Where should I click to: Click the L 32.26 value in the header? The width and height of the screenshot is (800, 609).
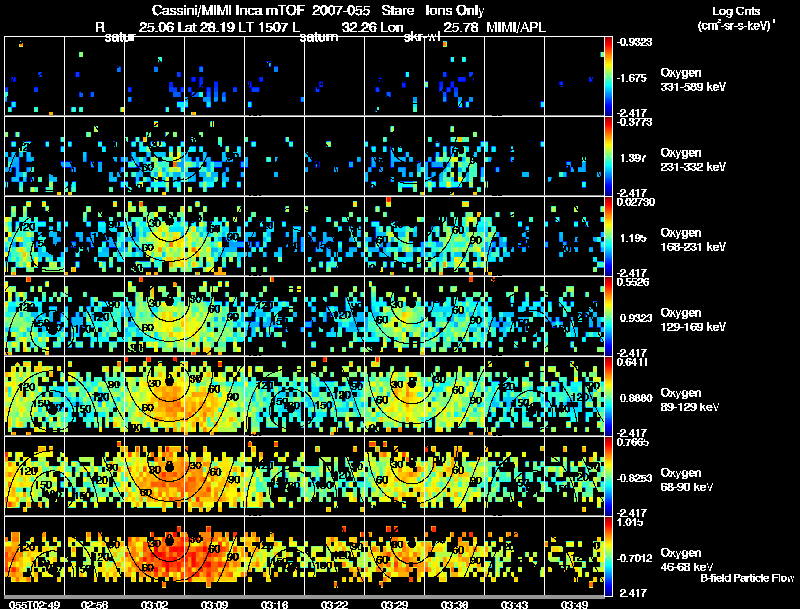point(332,27)
